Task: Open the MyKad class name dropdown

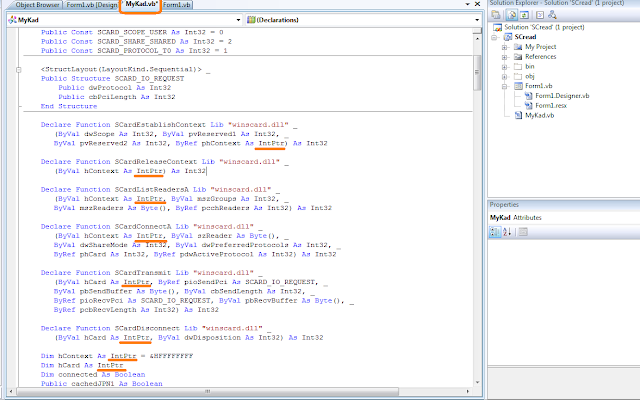Action: [x=238, y=20]
